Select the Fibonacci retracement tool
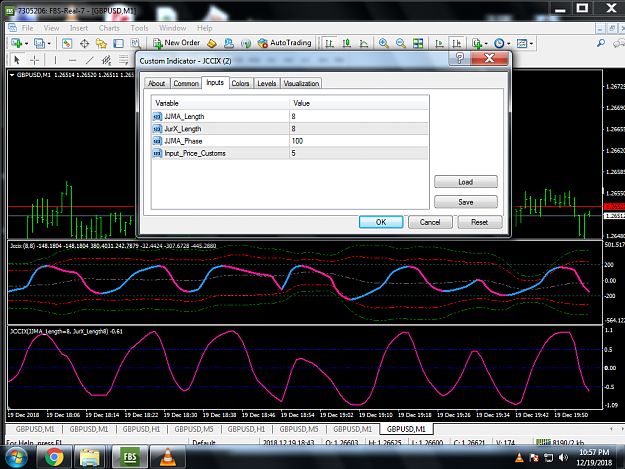Screen dimensions: 625x469 click(124, 60)
